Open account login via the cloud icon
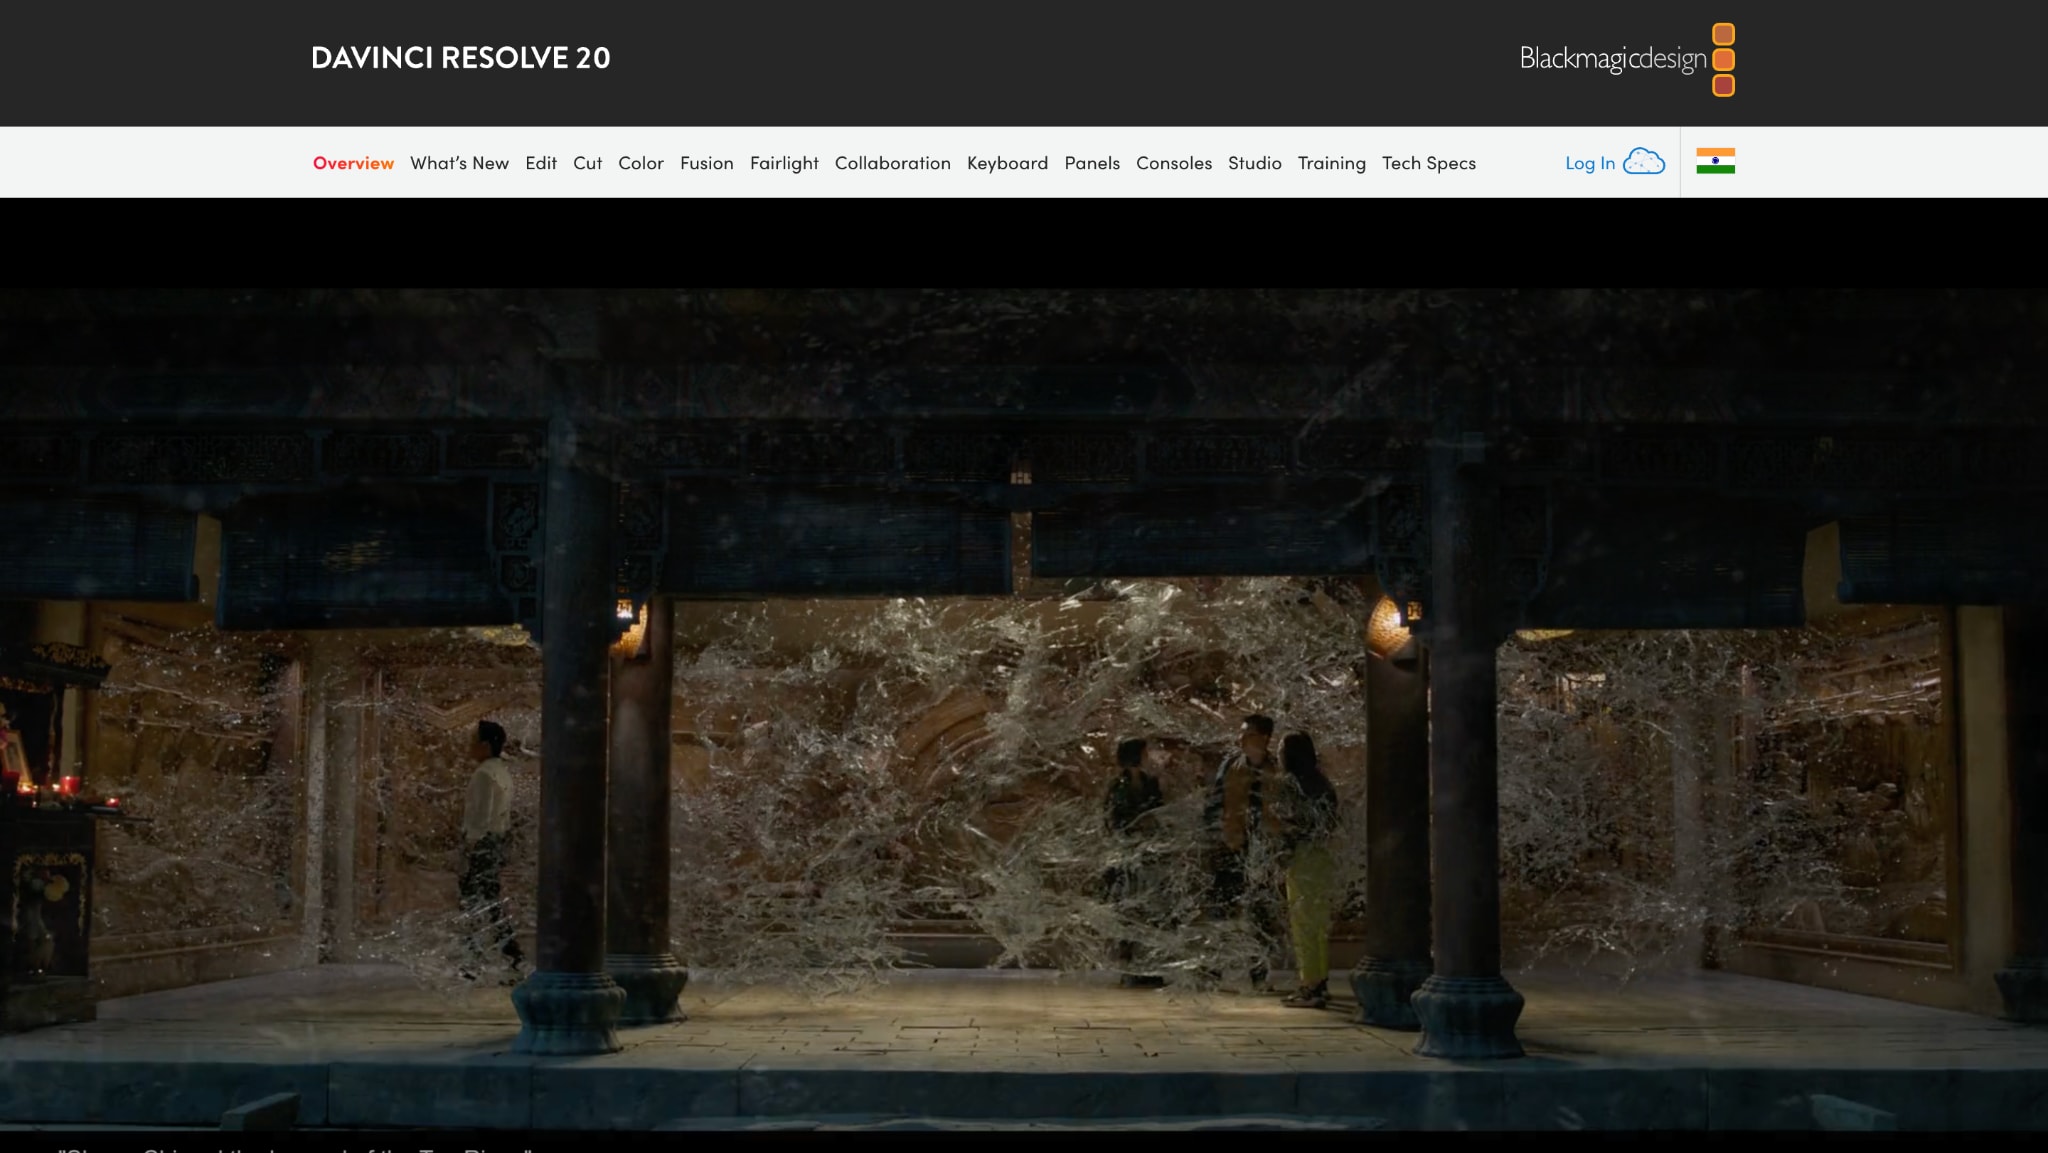Image resolution: width=2048 pixels, height=1153 pixels. 1643,161
